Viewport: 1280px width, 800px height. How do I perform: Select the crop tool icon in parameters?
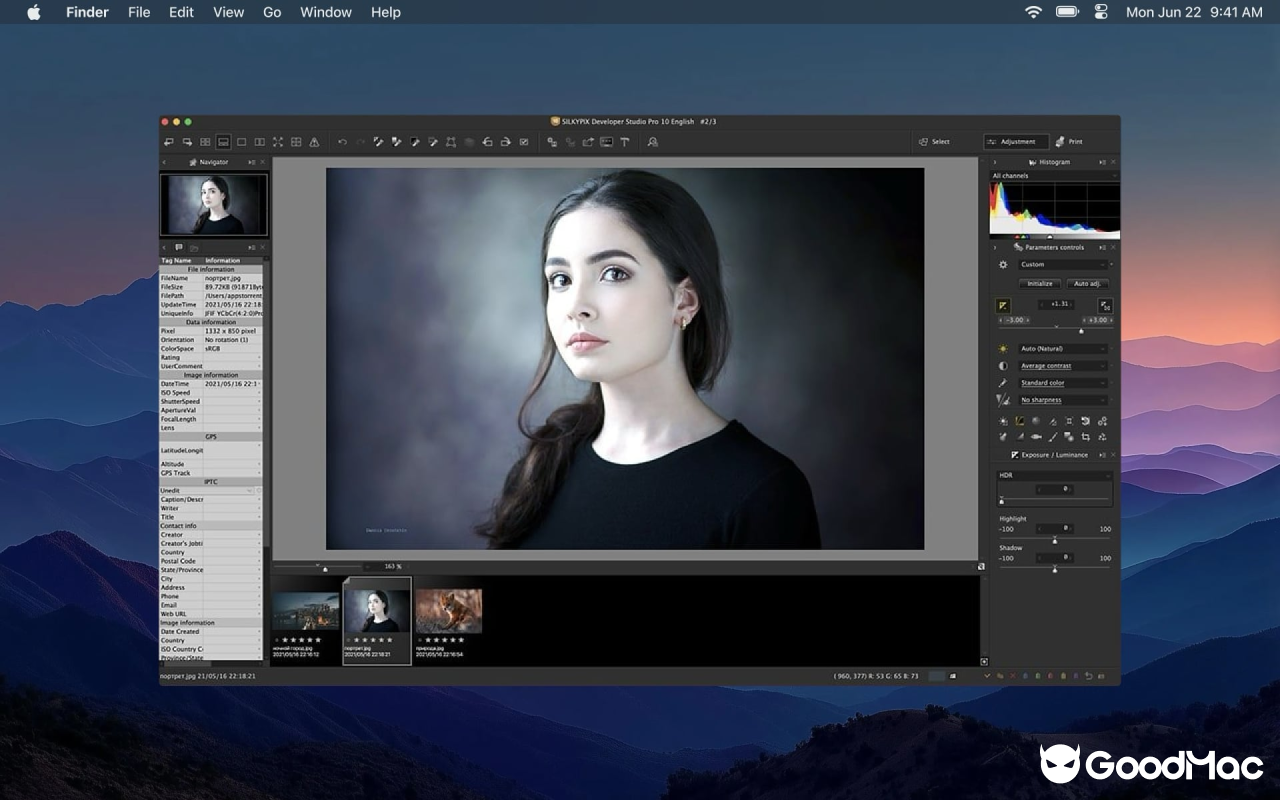[1085, 437]
